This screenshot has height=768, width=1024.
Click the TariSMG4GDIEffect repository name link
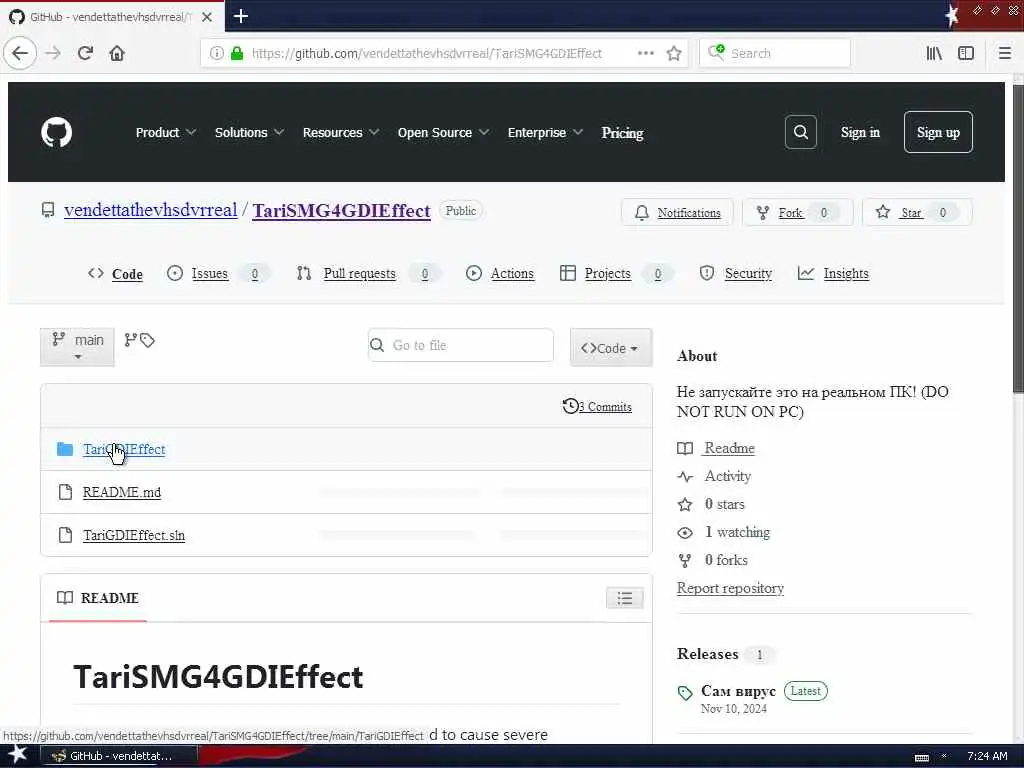click(x=342, y=210)
